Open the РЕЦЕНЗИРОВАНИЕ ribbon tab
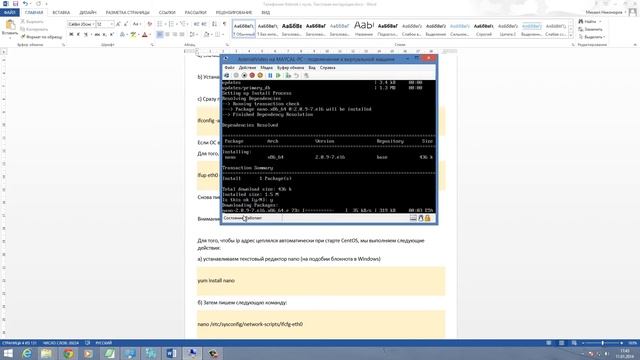 [x=233, y=13]
